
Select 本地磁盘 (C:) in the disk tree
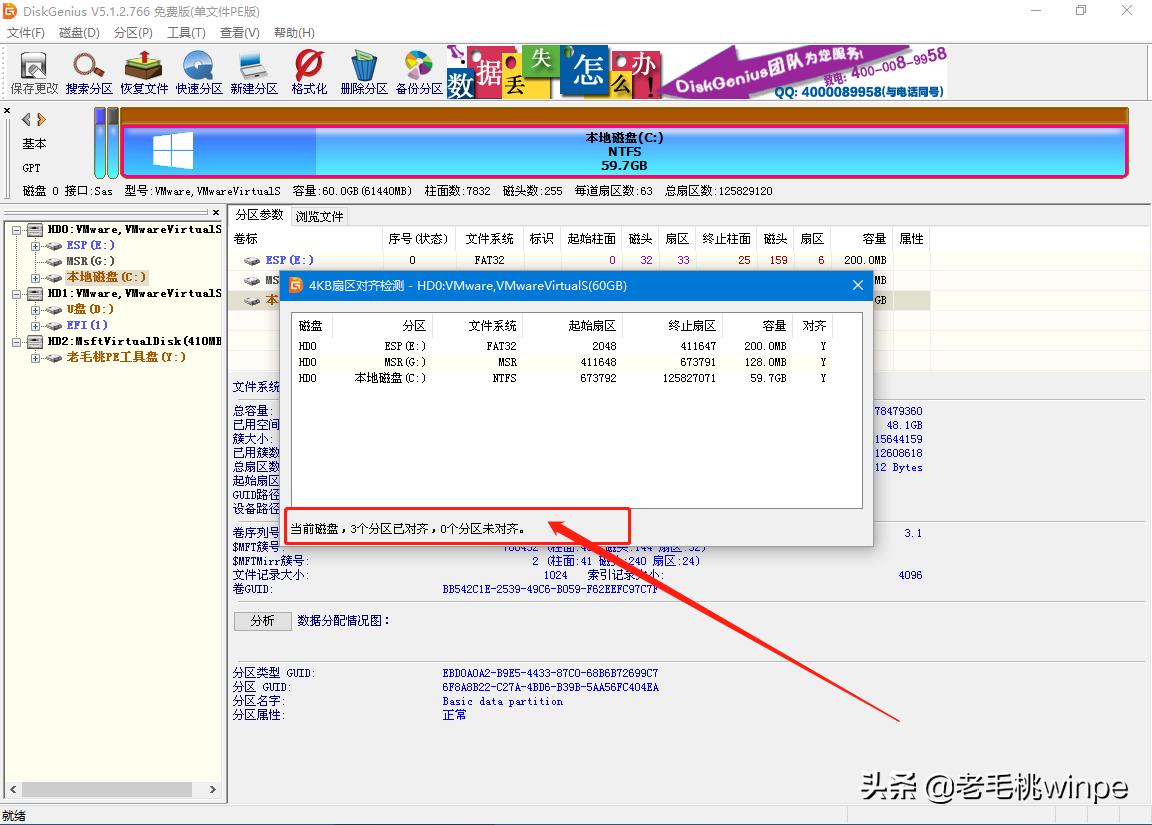(107, 277)
